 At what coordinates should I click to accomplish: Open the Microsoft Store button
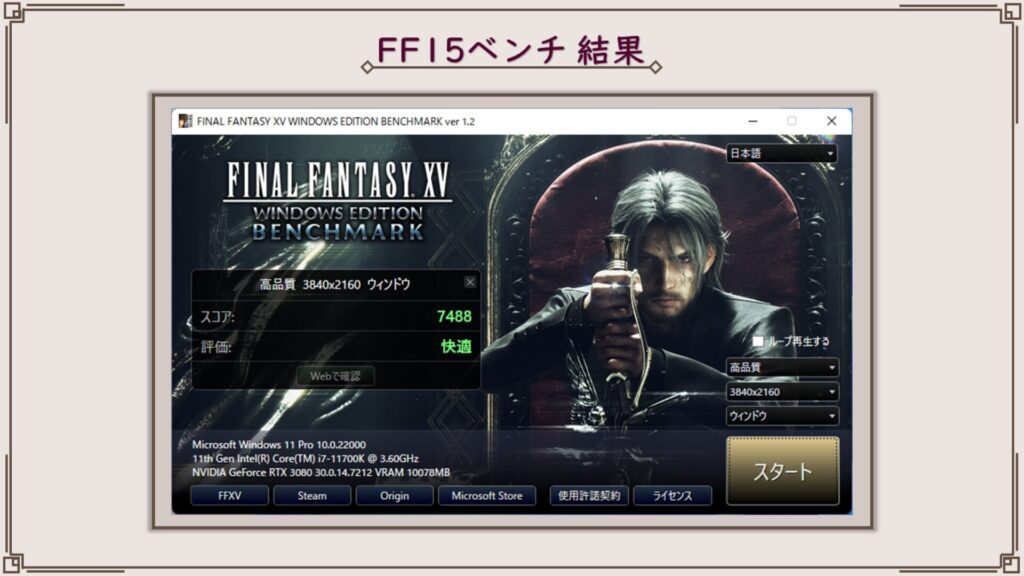tap(487, 496)
